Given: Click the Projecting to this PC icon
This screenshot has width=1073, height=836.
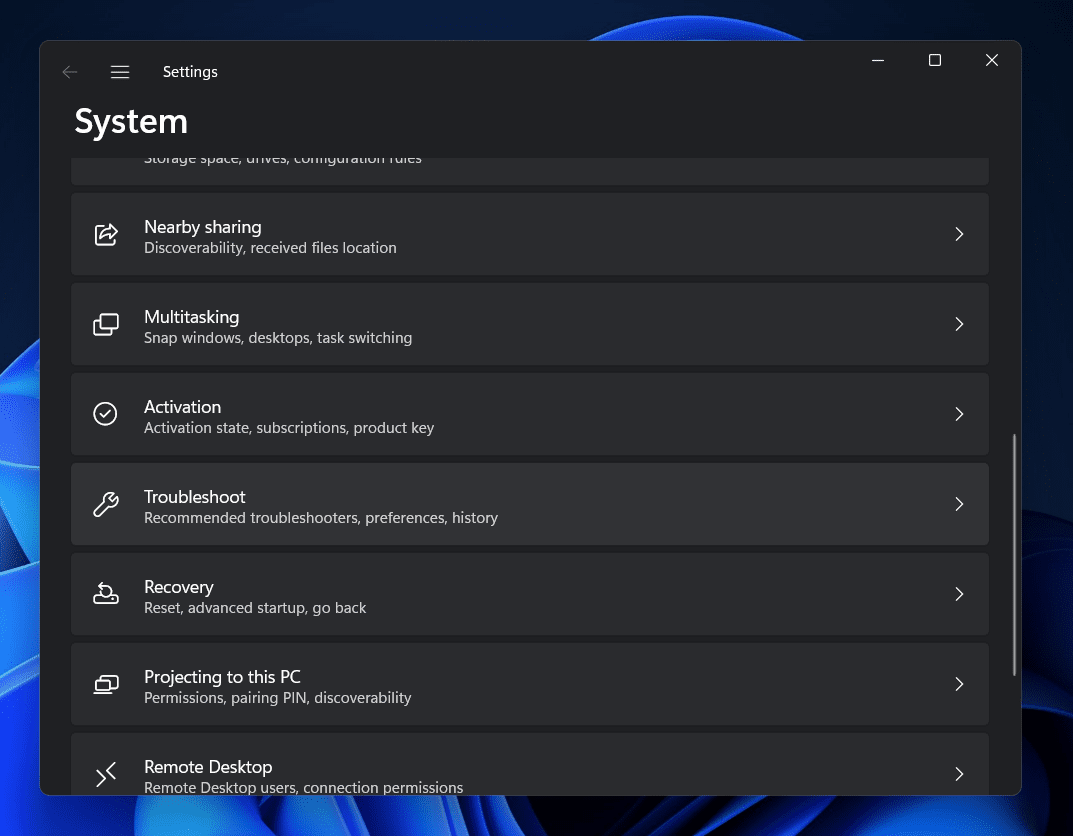Looking at the screenshot, I should 105,684.
